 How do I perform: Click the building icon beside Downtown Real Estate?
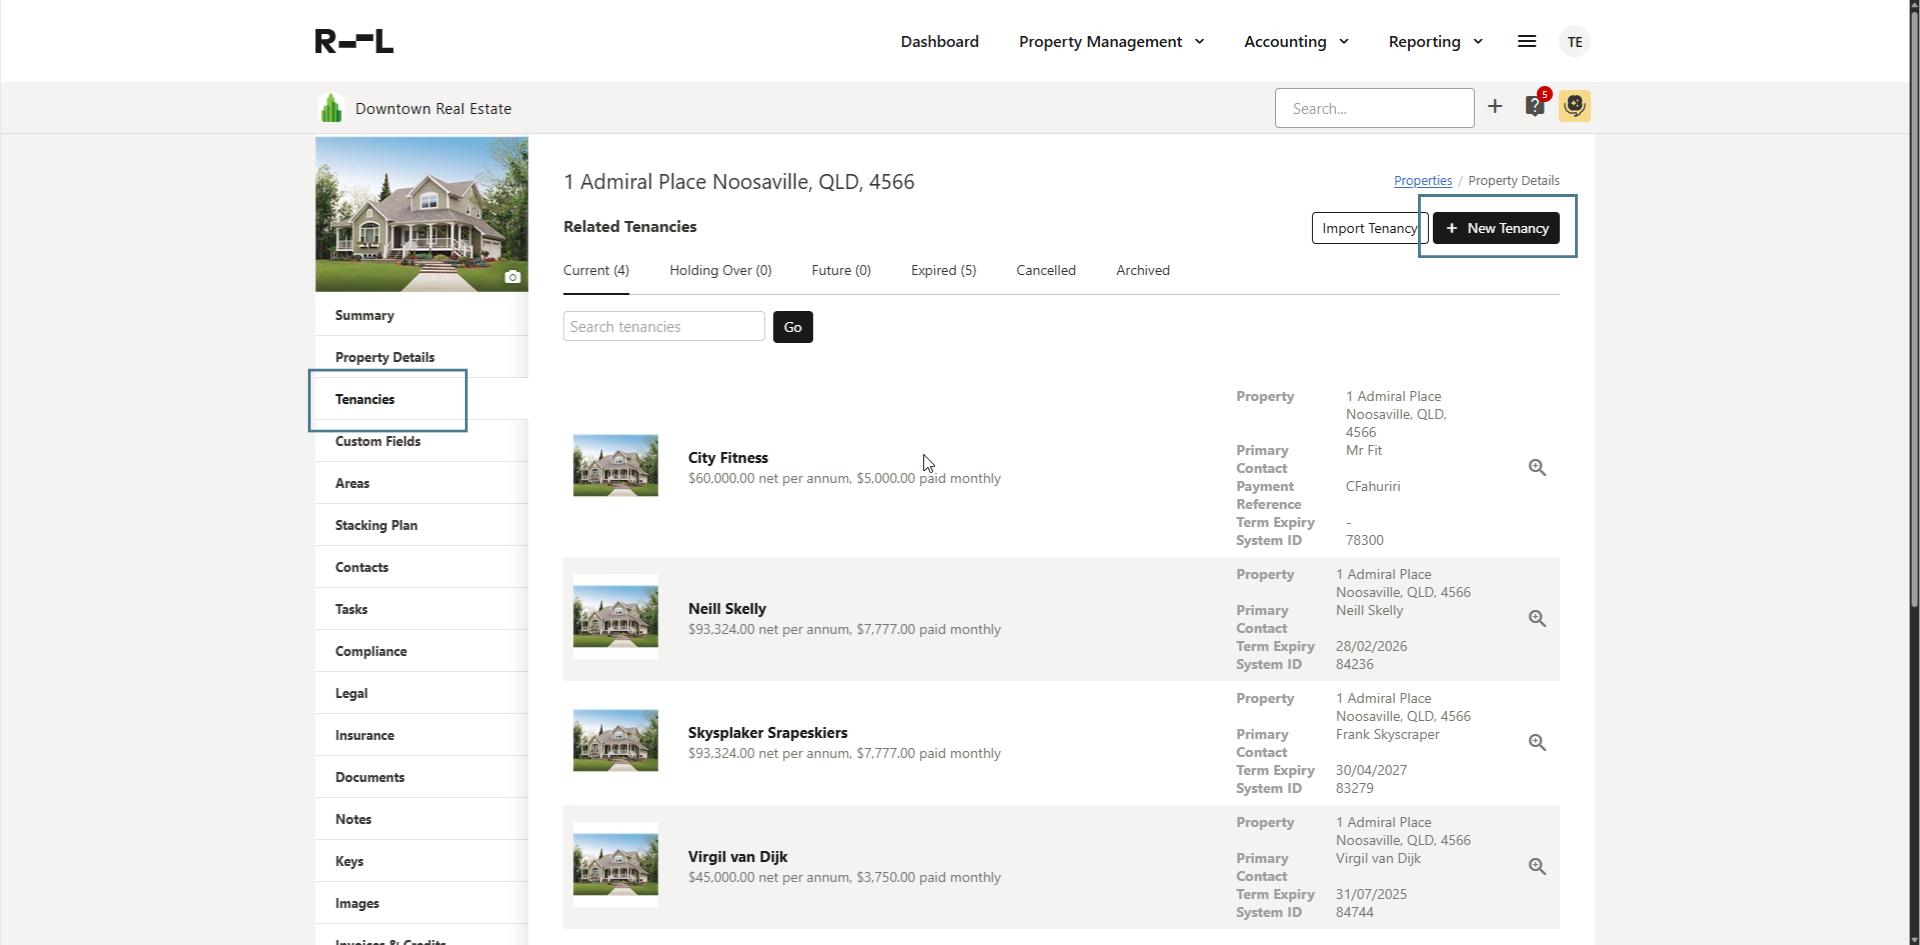point(331,108)
